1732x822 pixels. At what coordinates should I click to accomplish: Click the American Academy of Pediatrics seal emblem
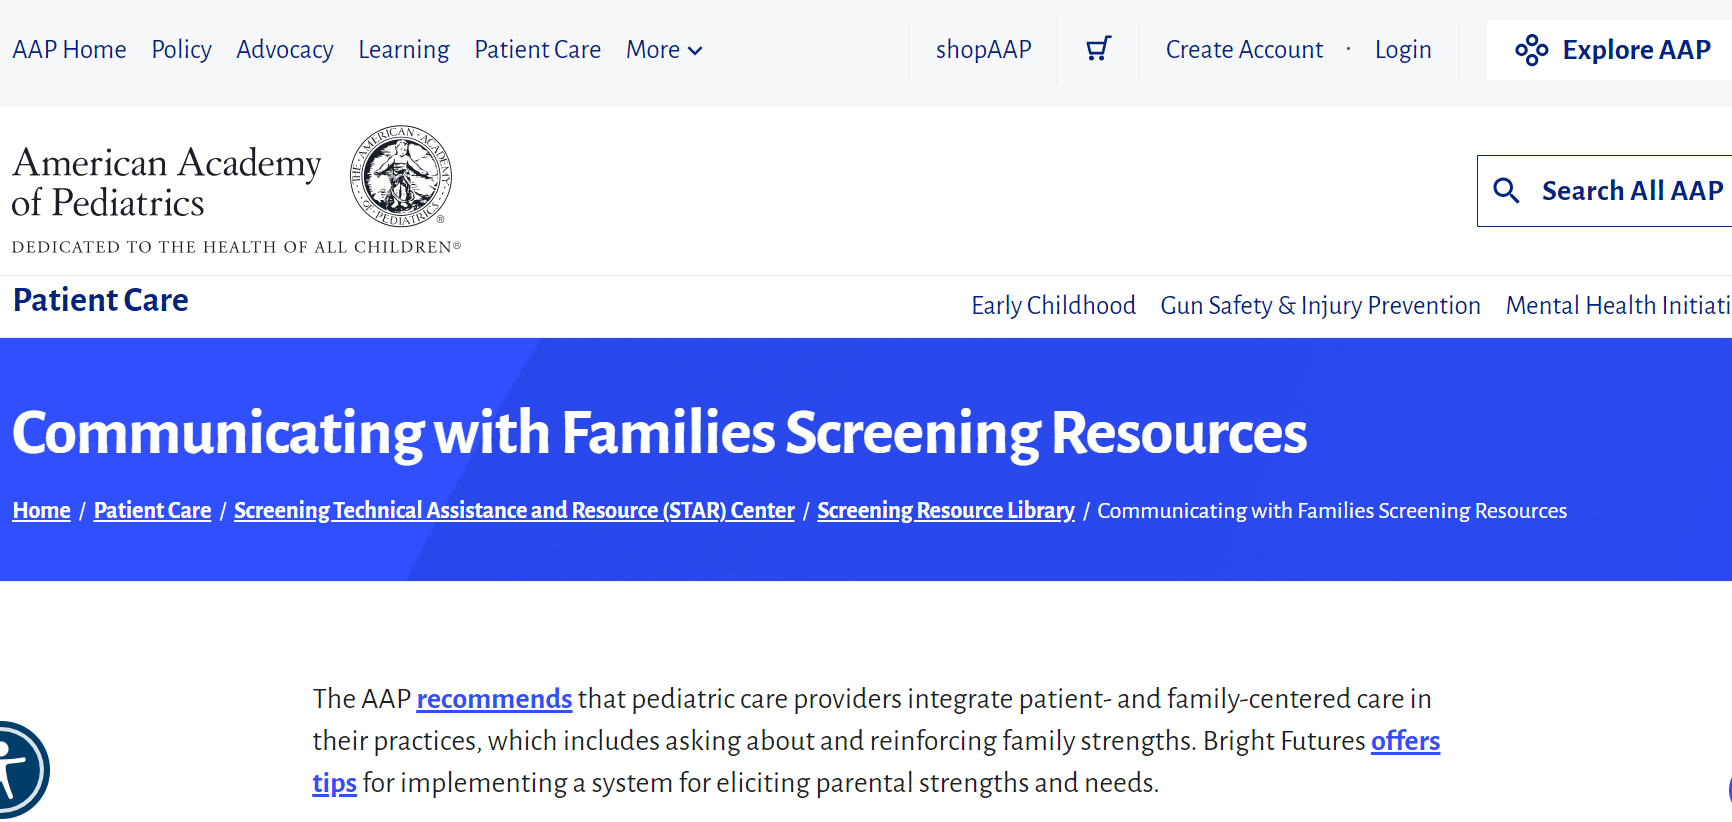coord(402,177)
